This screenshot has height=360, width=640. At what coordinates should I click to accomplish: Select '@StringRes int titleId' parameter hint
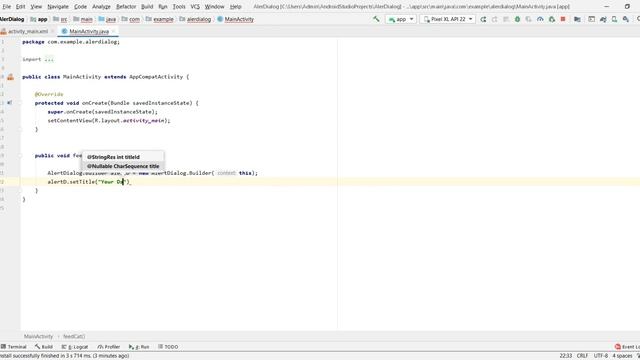tap(123, 157)
